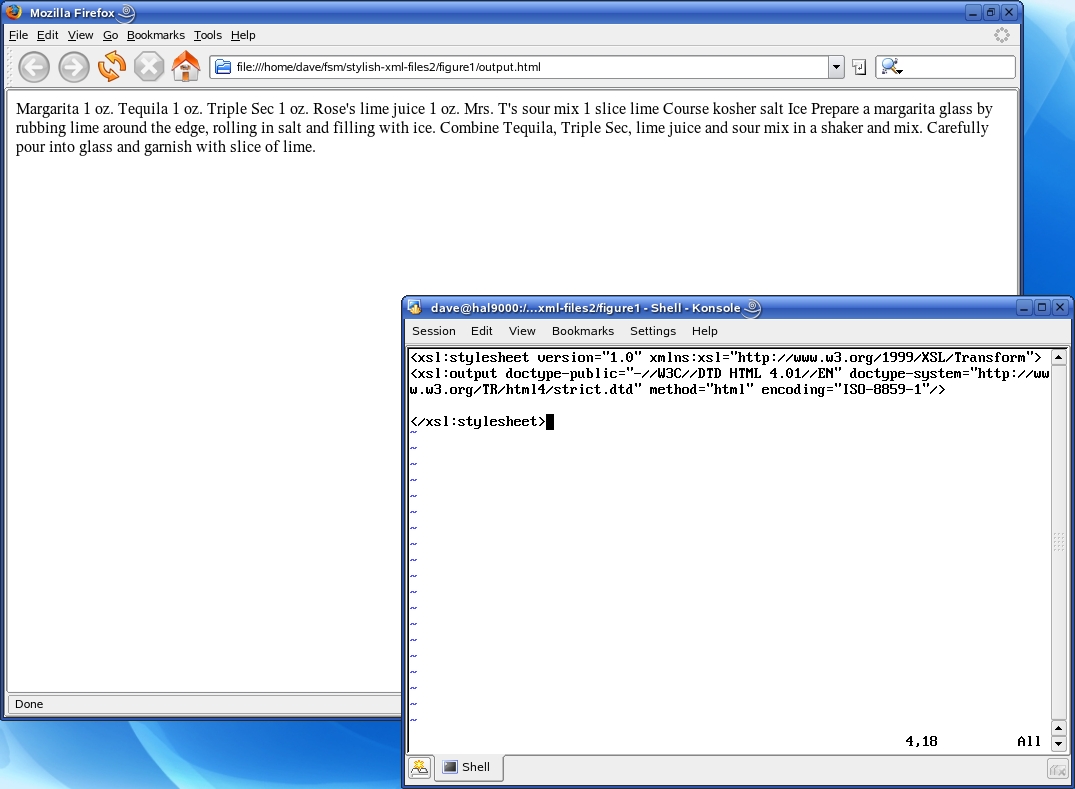Image resolution: width=1075 pixels, height=789 pixels.
Task: Open the Konsole Help menu
Action: pyautogui.click(x=704, y=331)
